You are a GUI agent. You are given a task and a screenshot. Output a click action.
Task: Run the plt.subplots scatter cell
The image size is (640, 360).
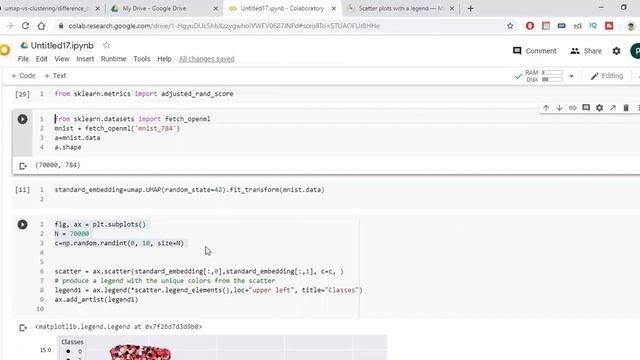tap(22, 224)
